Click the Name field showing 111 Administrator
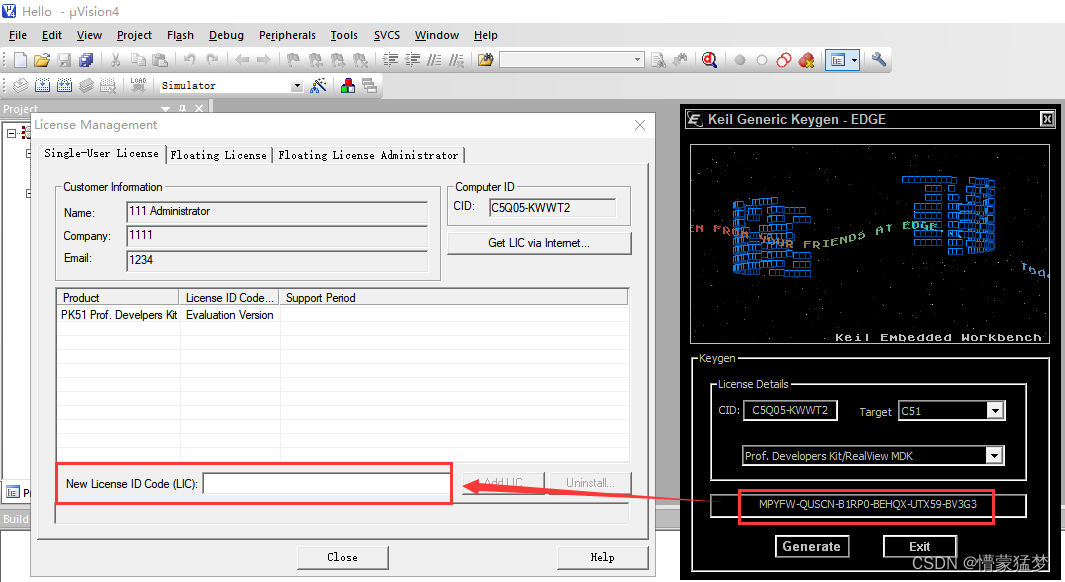 coord(277,212)
